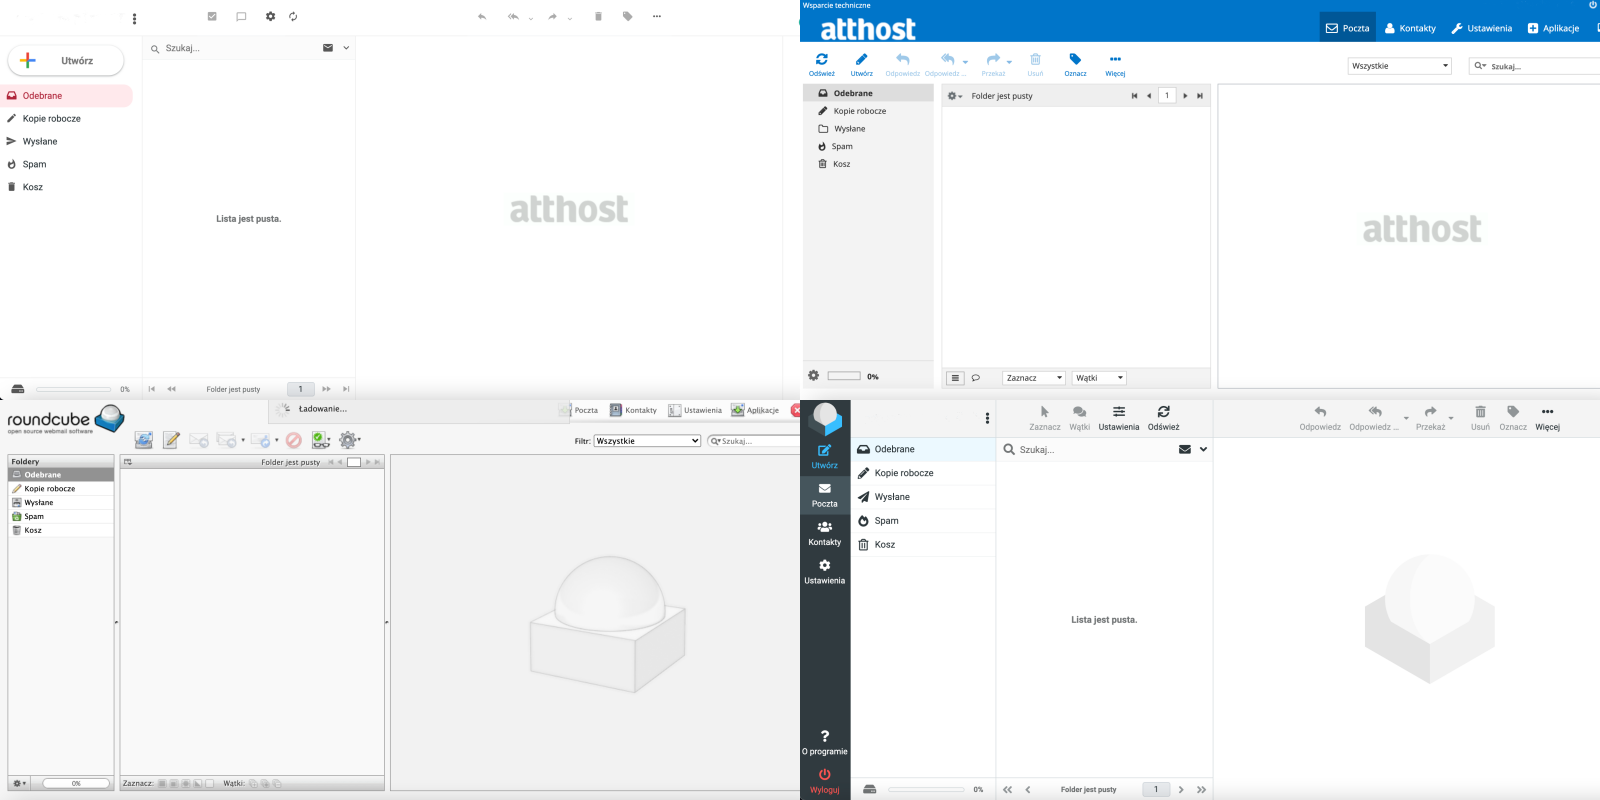The width and height of the screenshot is (1600, 800).
Task: Click Utwórz in the dark sidebar
Action: (x=825, y=457)
